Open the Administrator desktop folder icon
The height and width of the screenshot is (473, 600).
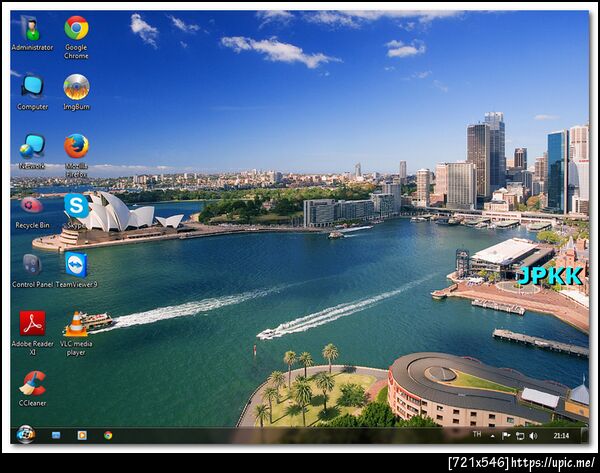[x=32, y=33]
